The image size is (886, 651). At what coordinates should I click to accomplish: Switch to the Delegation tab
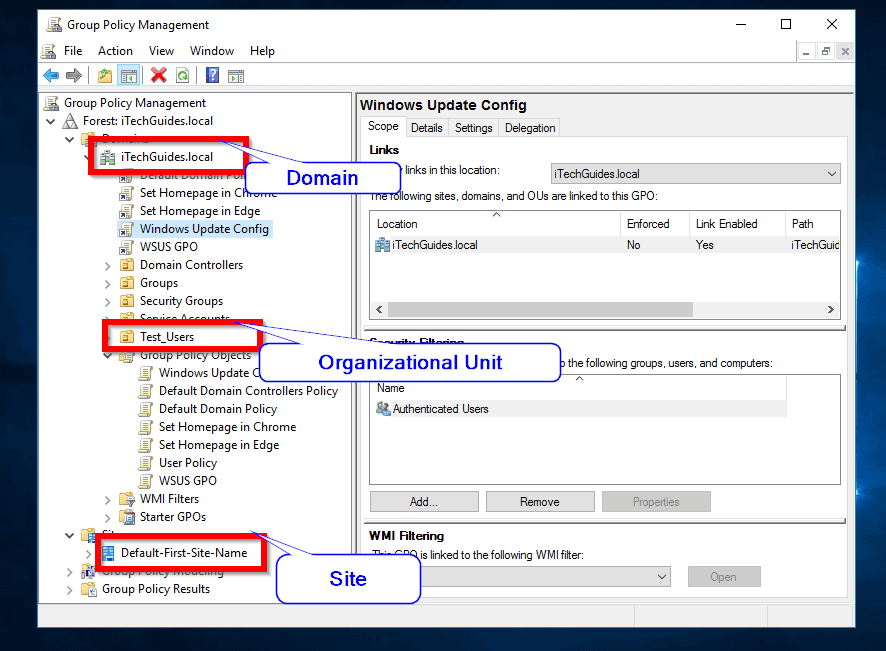click(x=529, y=127)
